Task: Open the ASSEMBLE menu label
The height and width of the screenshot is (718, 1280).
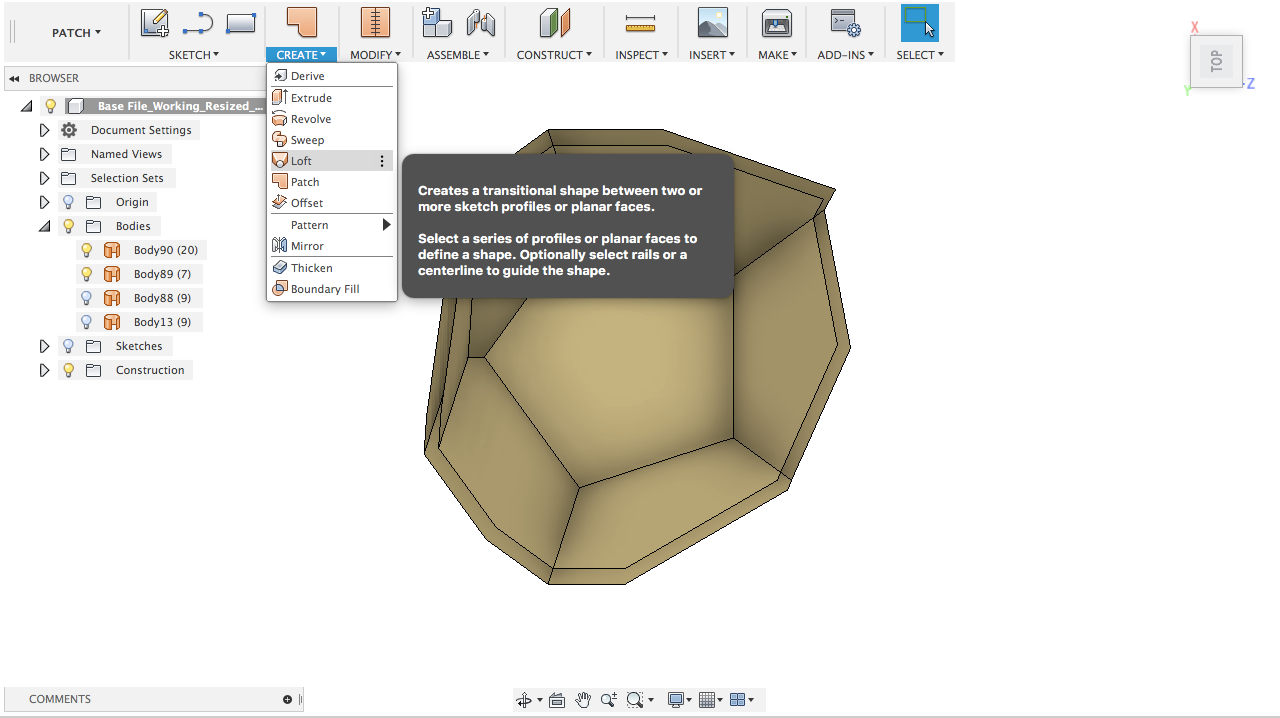Action: pyautogui.click(x=458, y=55)
